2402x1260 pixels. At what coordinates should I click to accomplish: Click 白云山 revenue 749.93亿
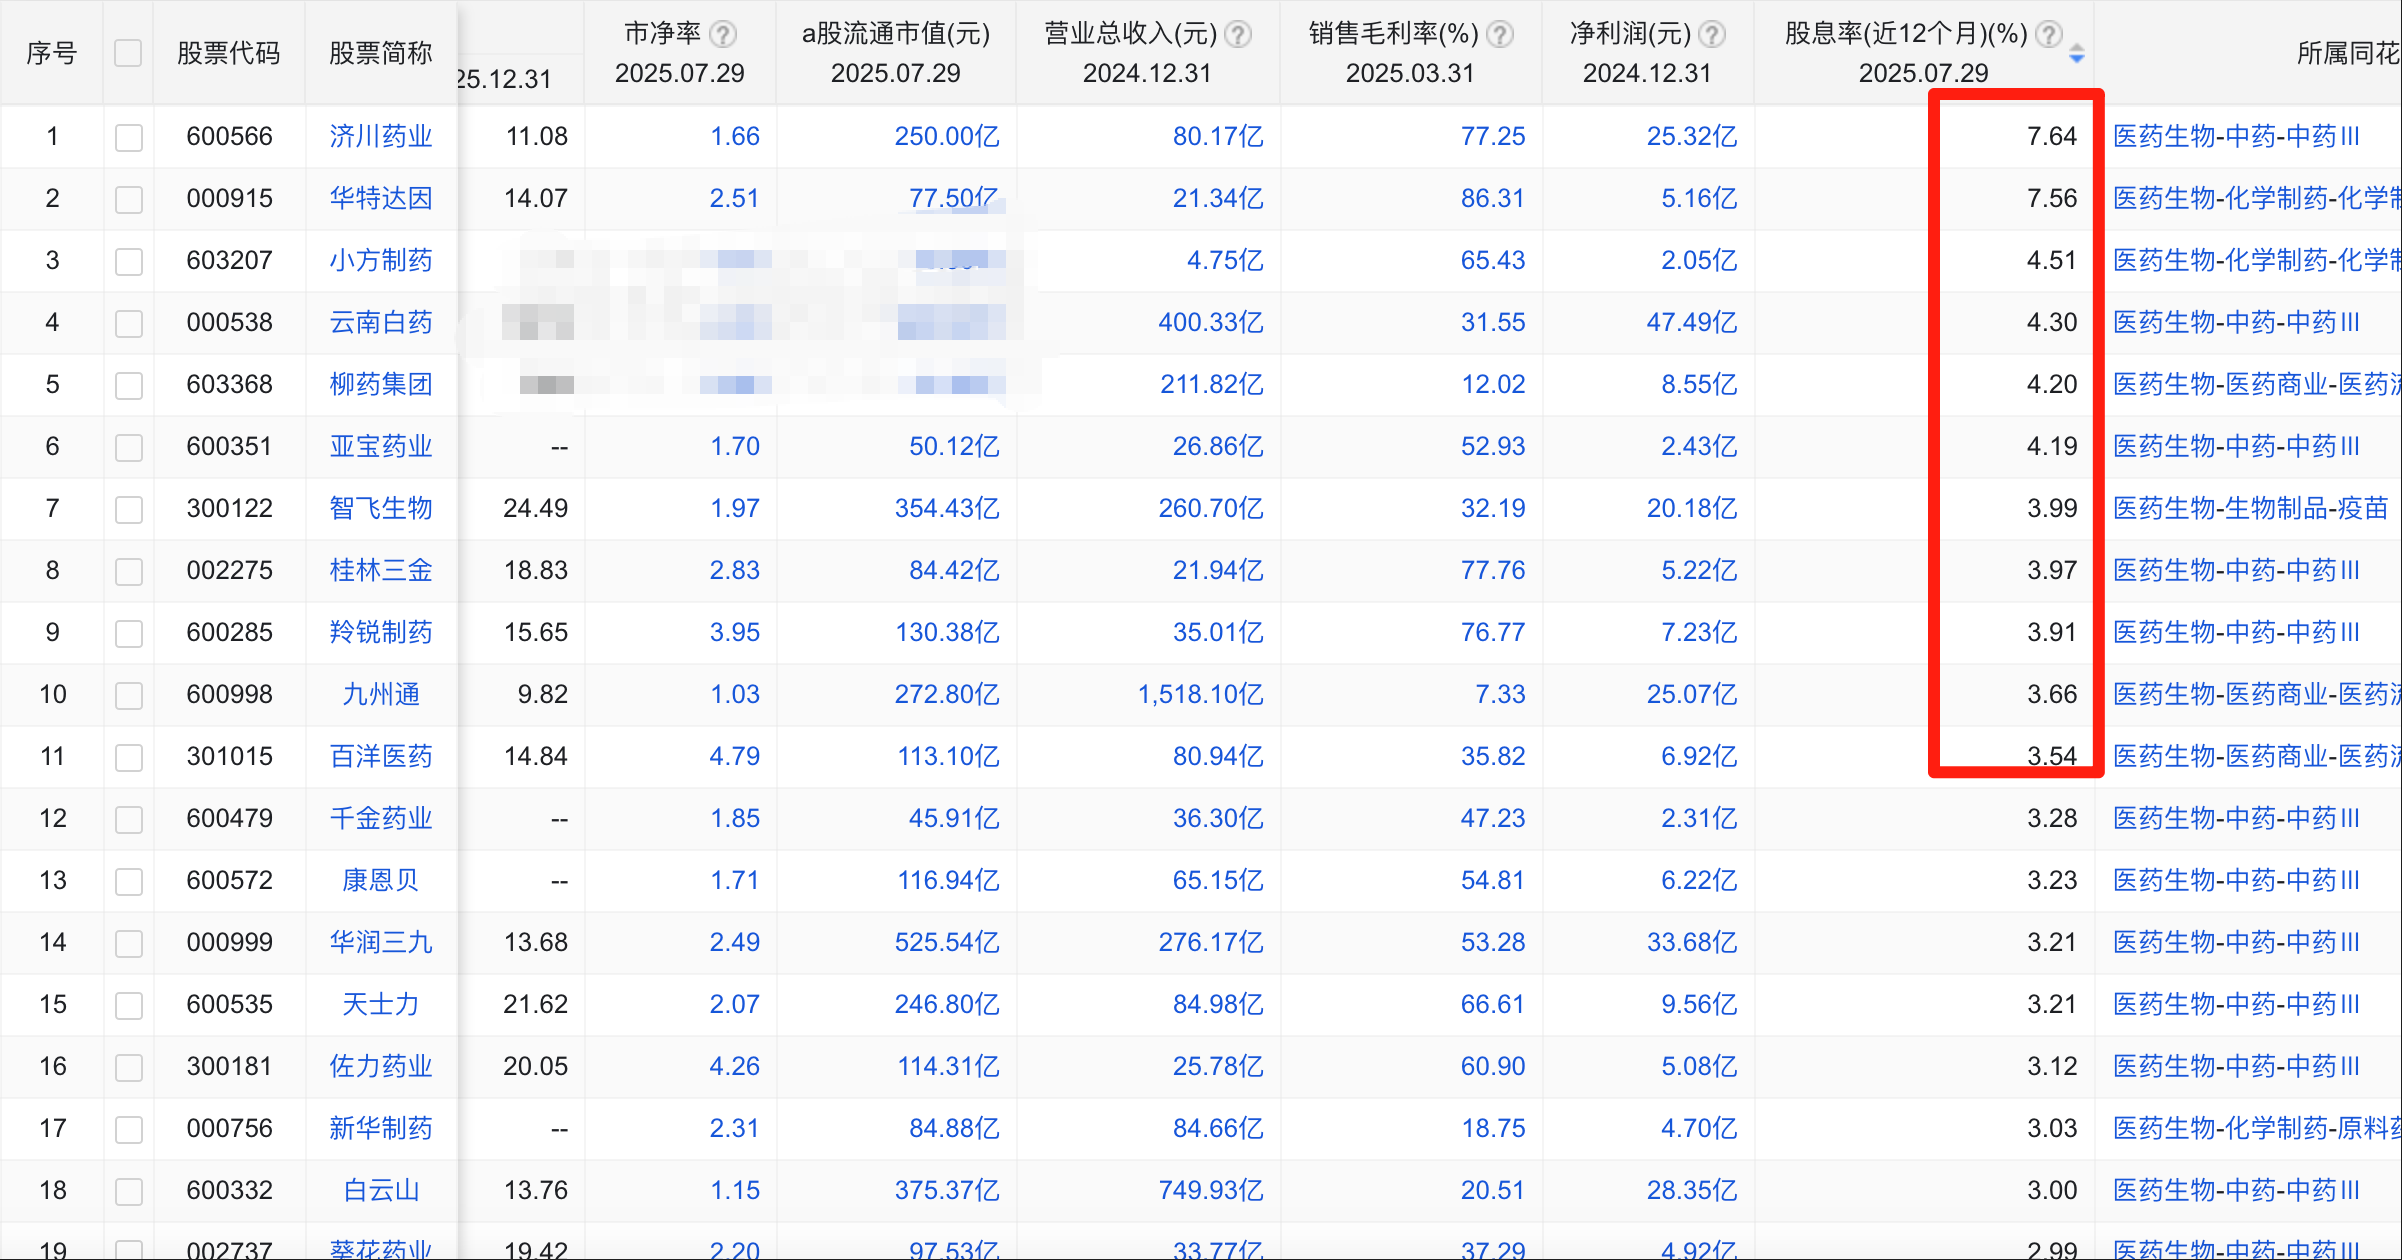pos(1211,1190)
